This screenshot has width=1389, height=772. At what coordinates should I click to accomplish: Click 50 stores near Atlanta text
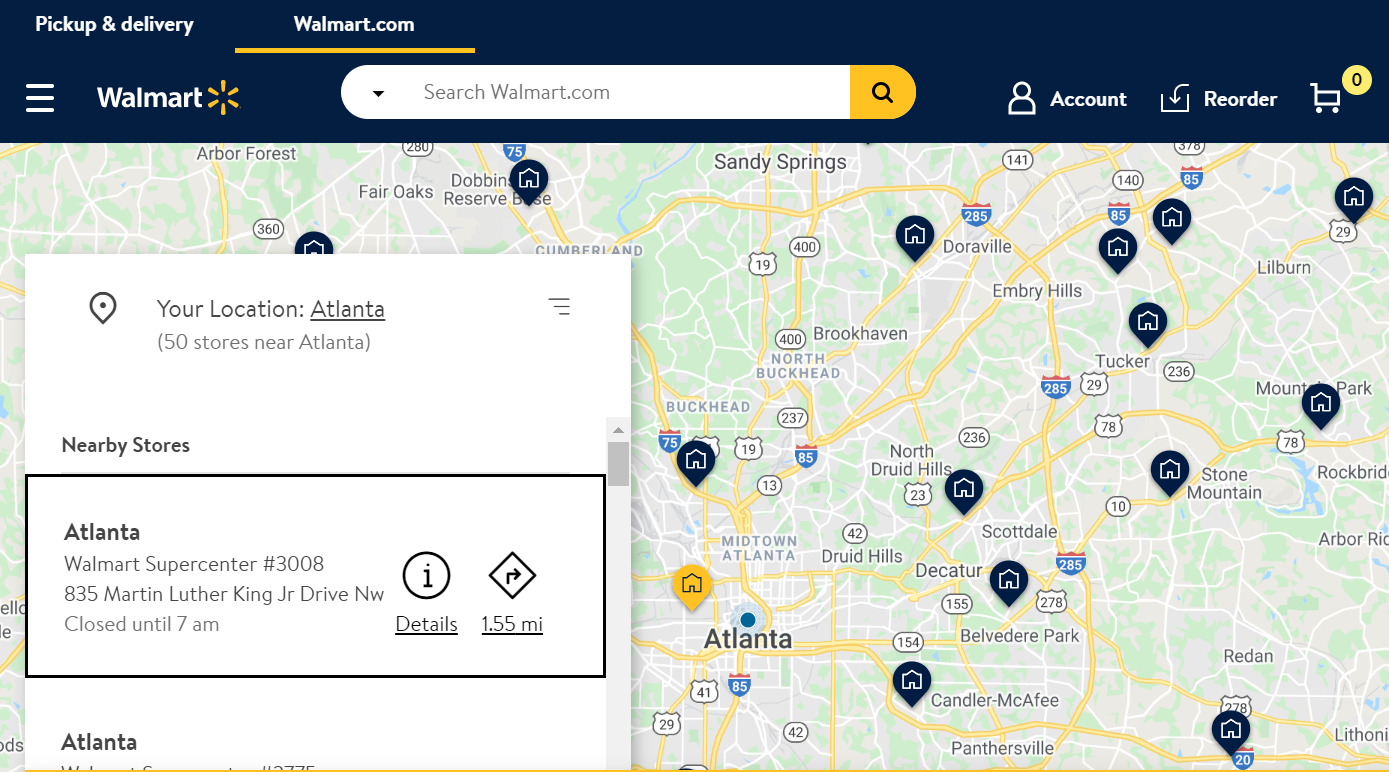(264, 342)
